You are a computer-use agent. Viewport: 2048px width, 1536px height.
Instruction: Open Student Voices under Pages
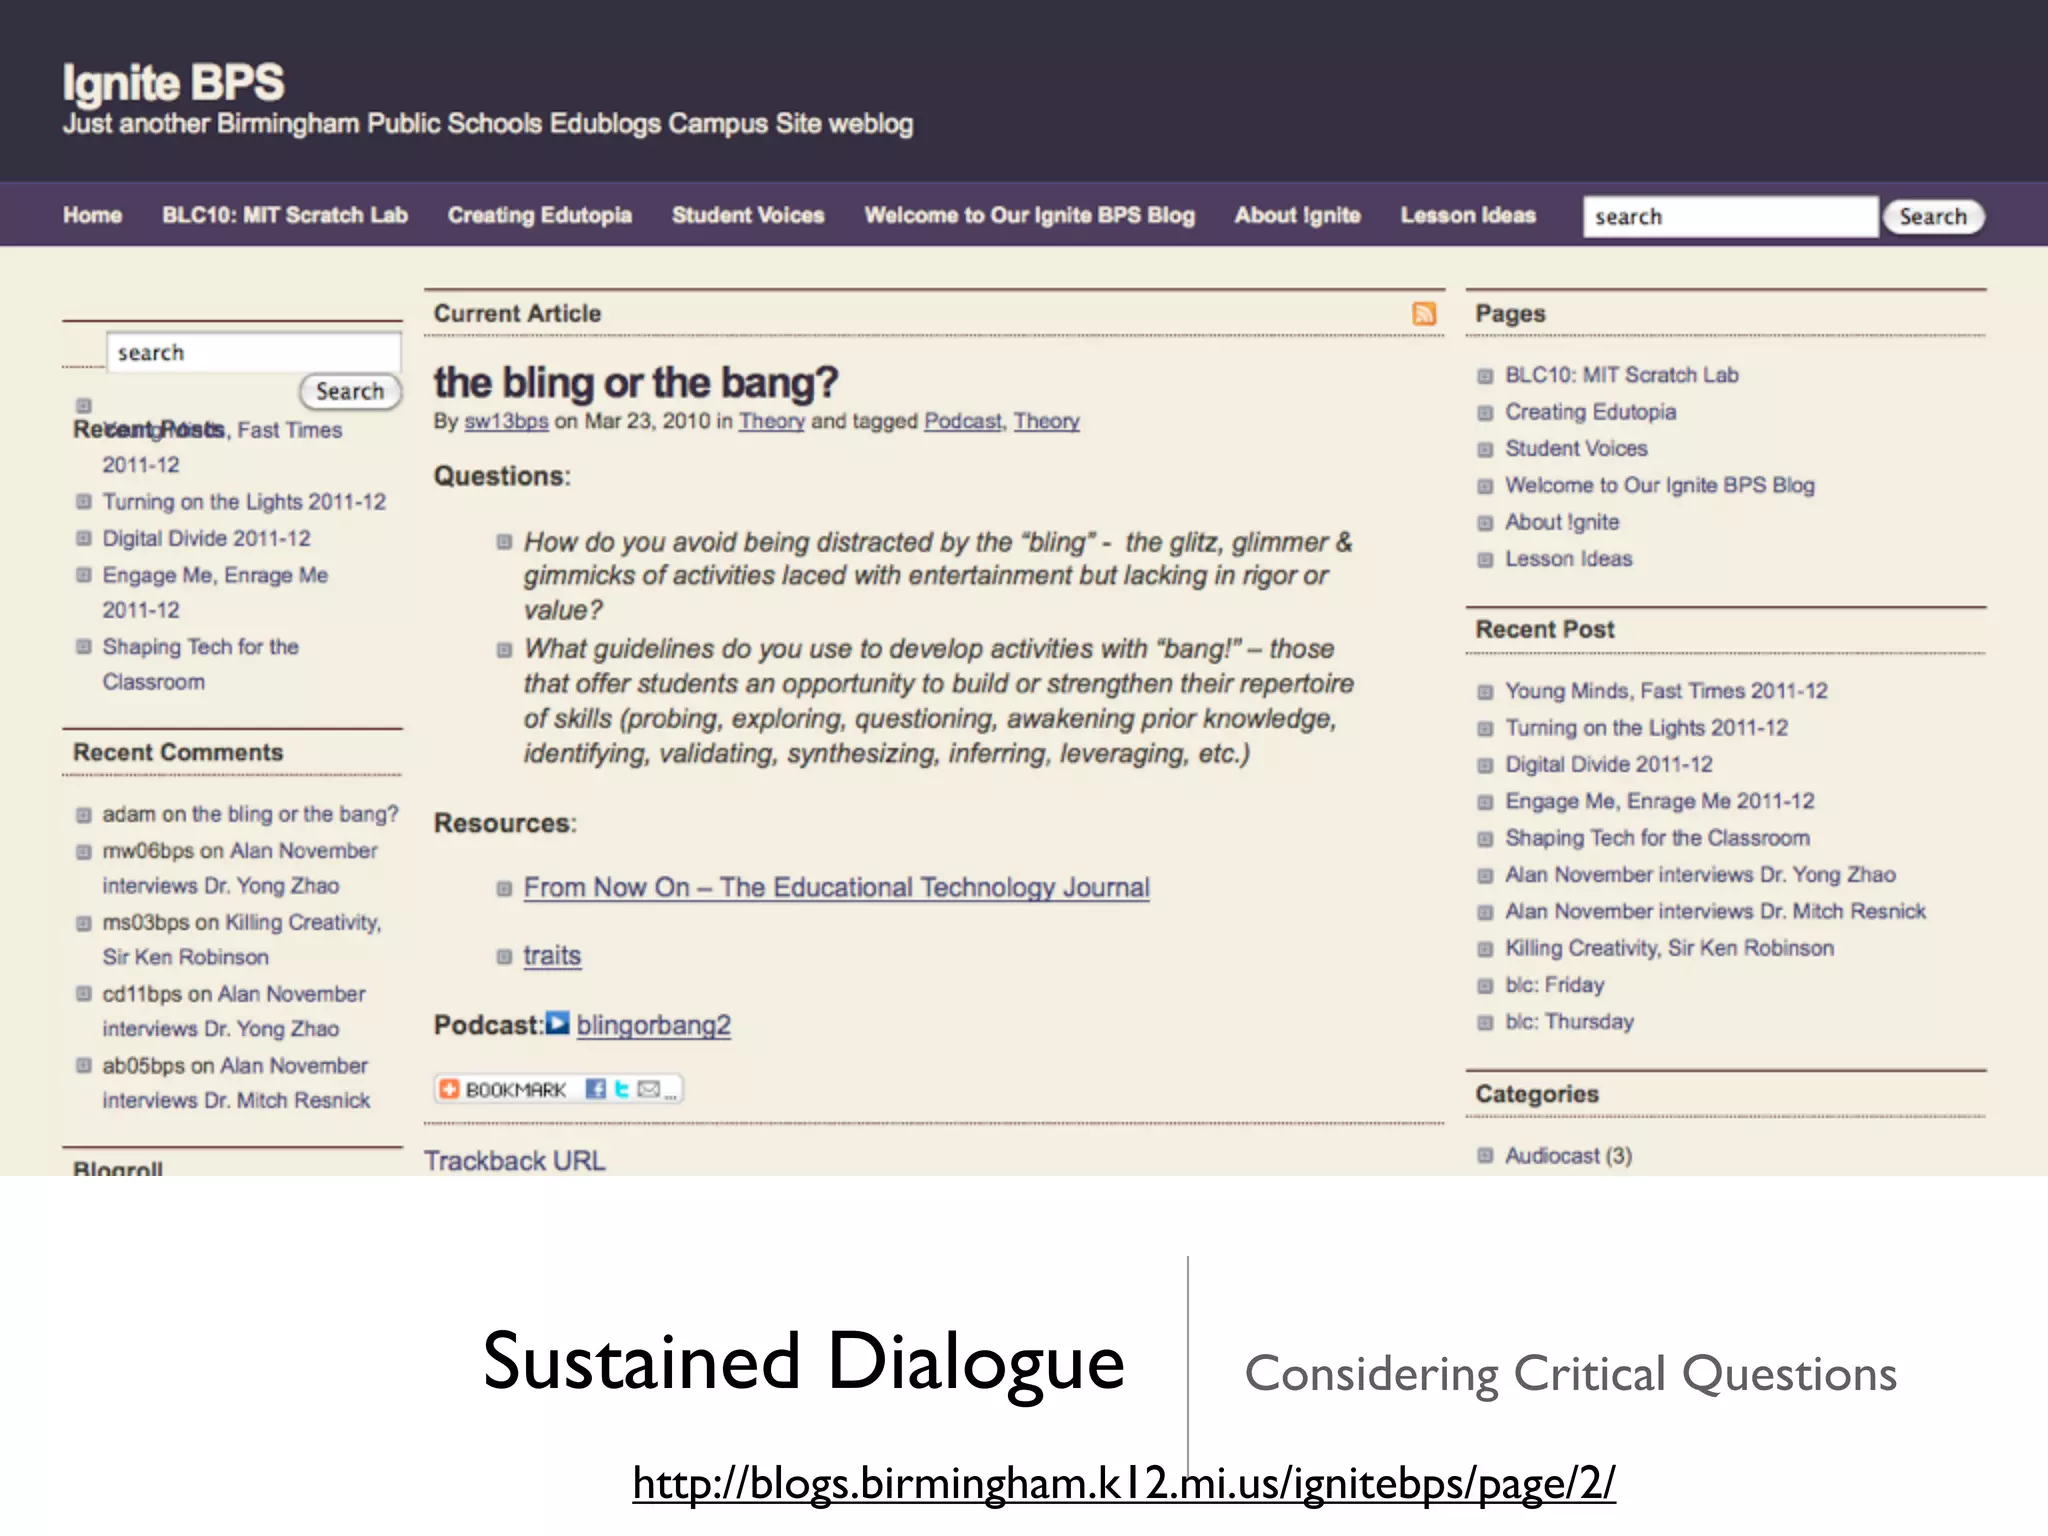tap(1576, 449)
